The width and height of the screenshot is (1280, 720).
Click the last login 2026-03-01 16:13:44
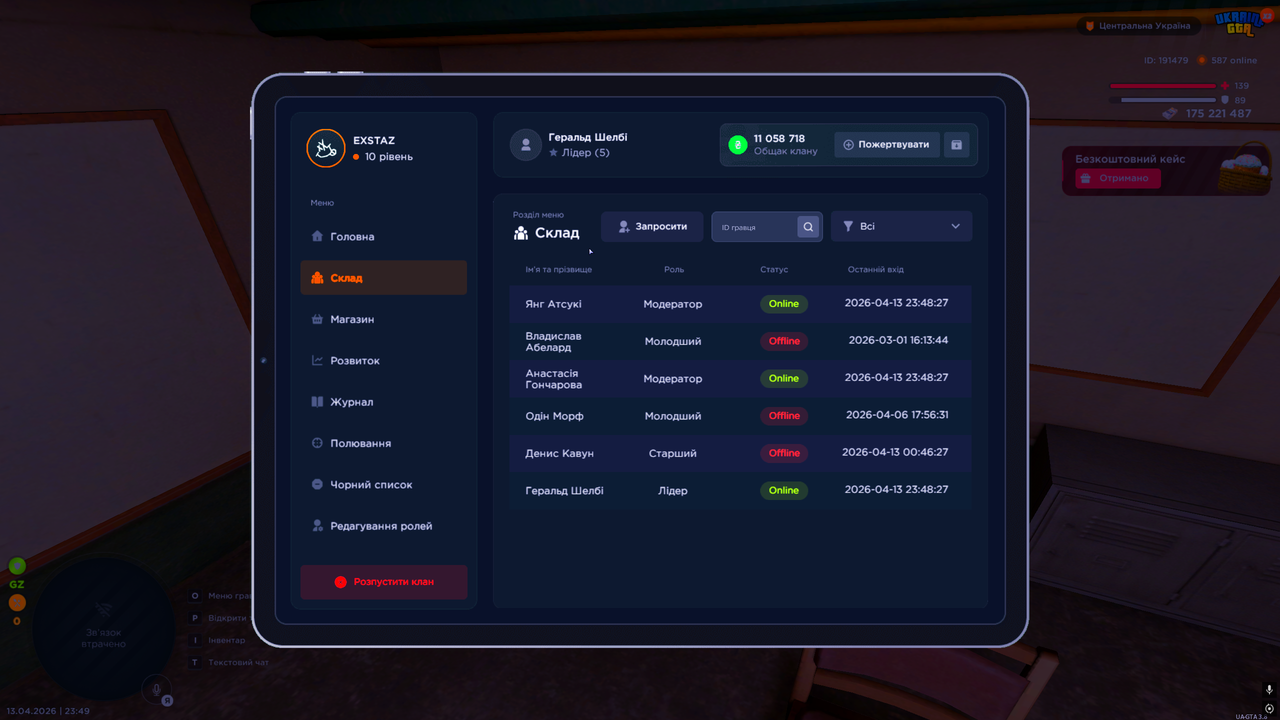(x=898, y=340)
